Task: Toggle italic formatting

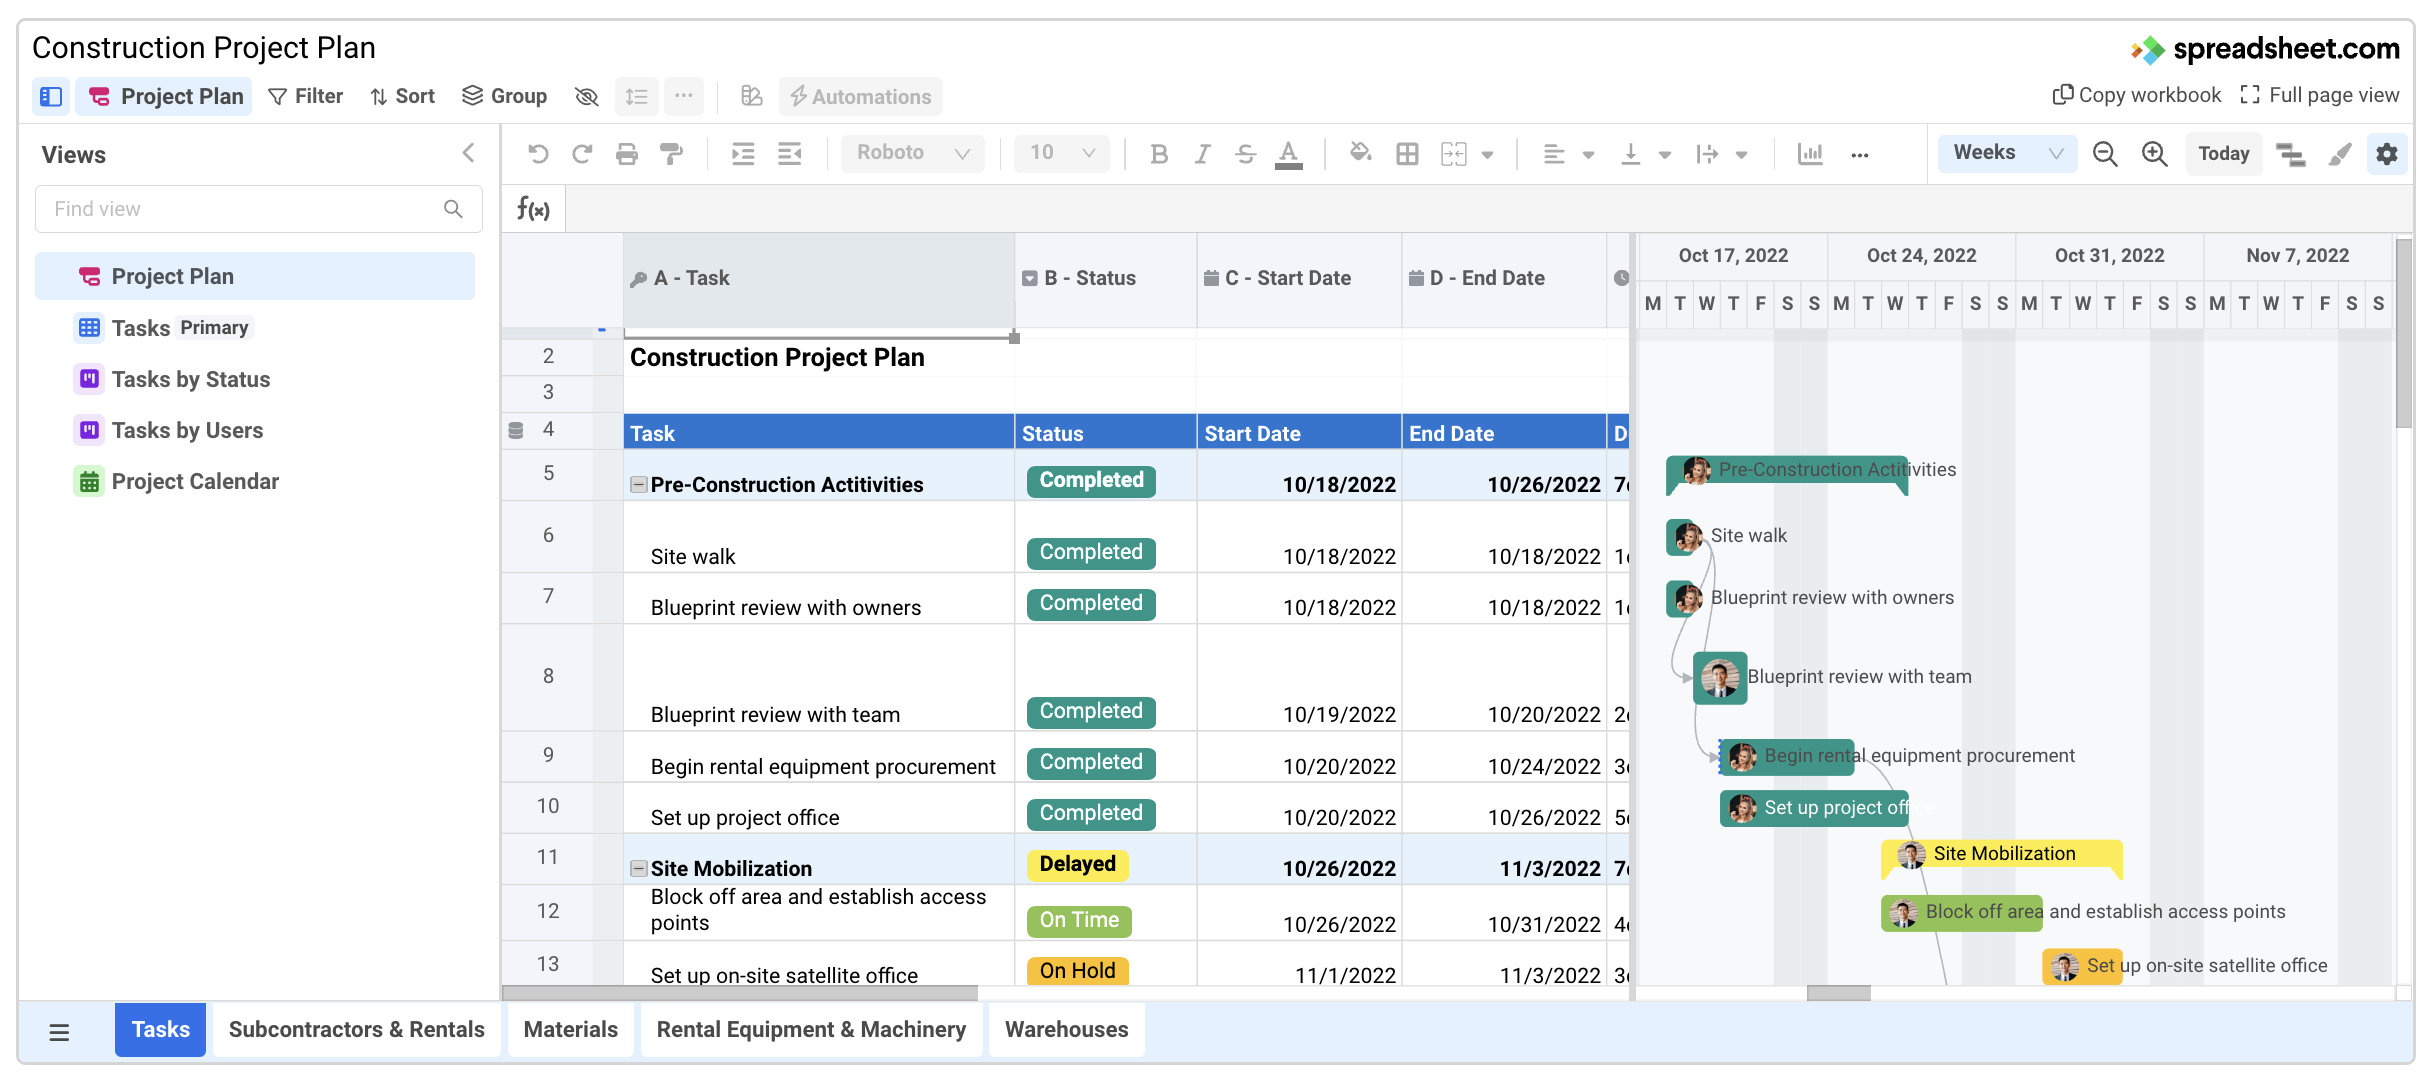Action: [x=1201, y=154]
